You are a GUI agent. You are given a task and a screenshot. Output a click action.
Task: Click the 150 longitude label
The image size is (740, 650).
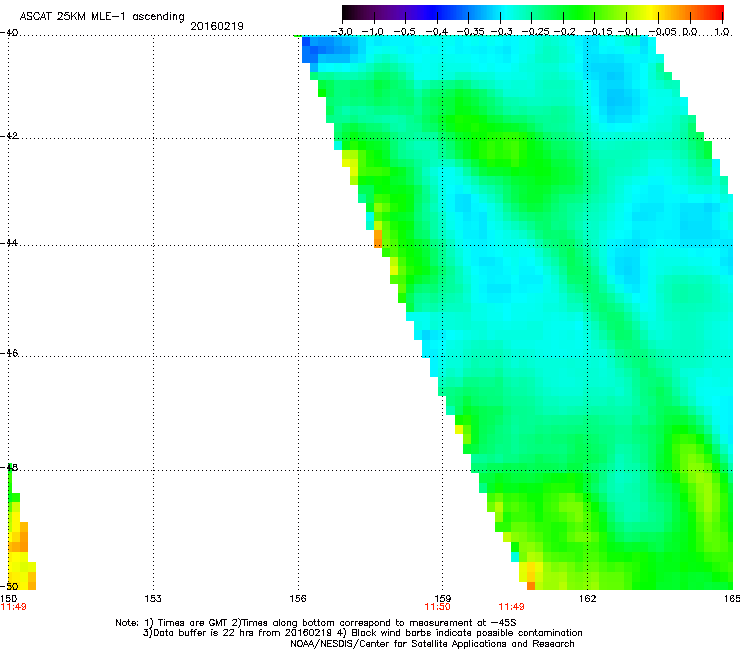pos(8,599)
